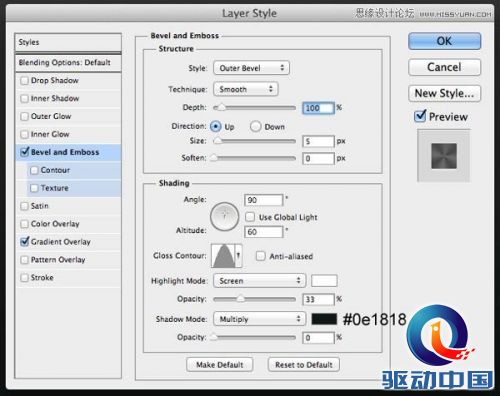
Task: Open the Style dropdown showing Outer Bevel
Action: pos(251,68)
